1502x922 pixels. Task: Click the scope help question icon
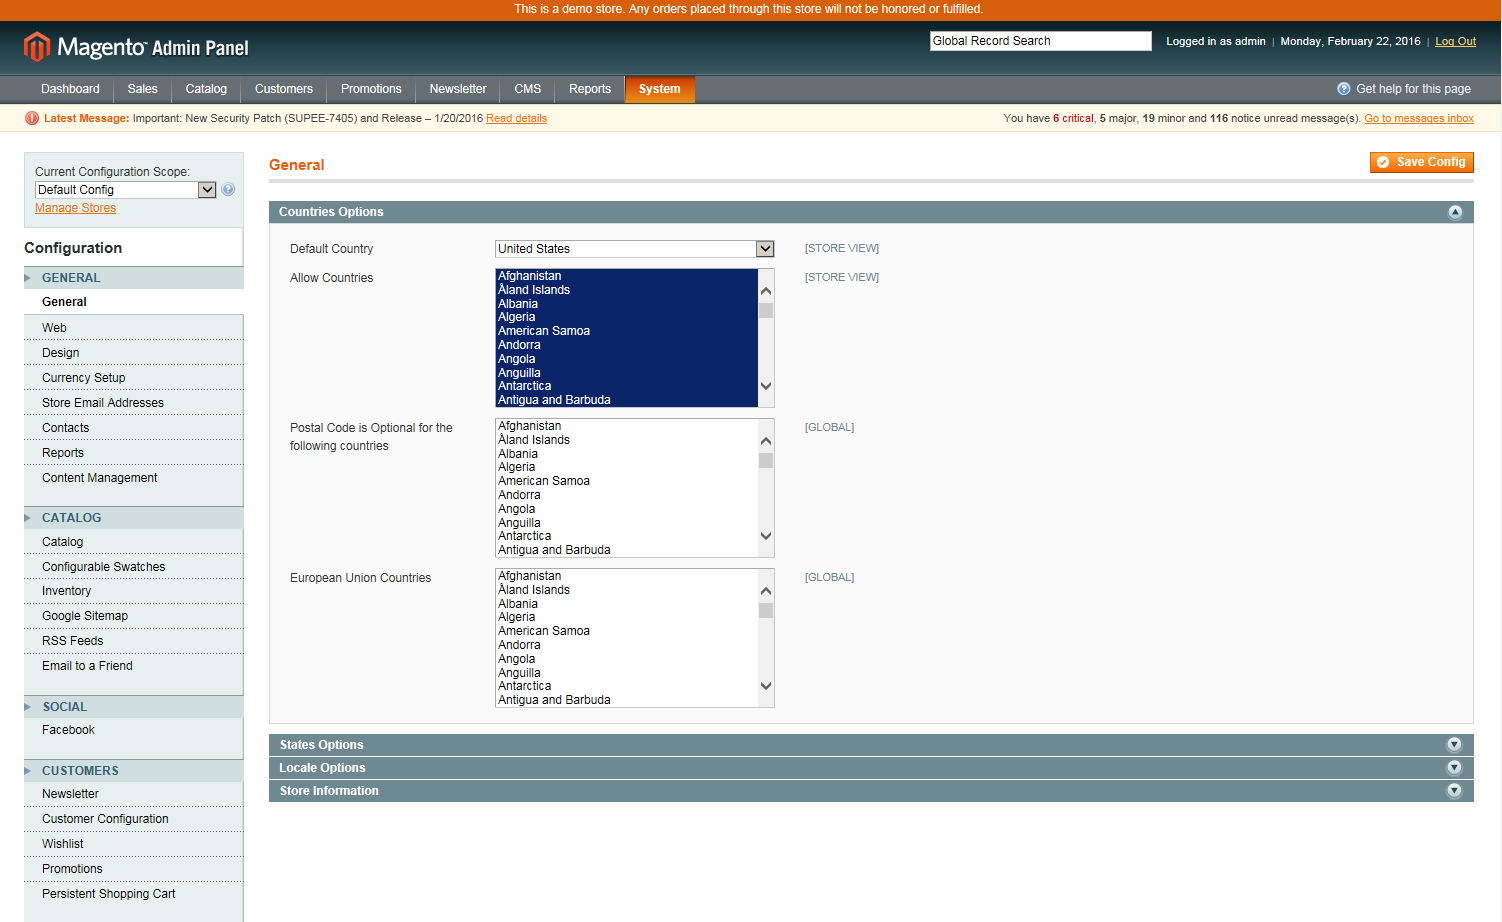coord(228,190)
